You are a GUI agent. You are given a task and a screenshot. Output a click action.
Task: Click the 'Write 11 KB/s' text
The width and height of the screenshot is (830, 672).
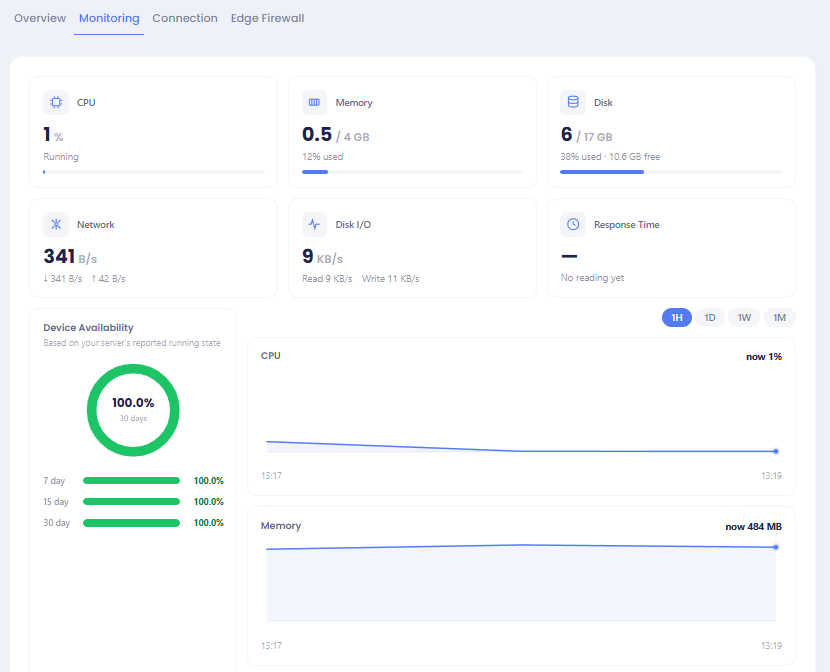click(391, 278)
